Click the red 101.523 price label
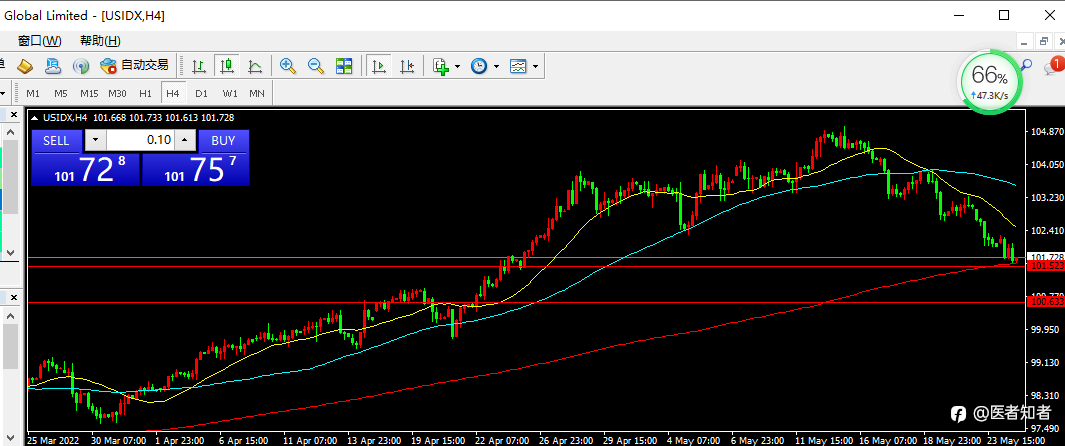 pyautogui.click(x=1047, y=266)
